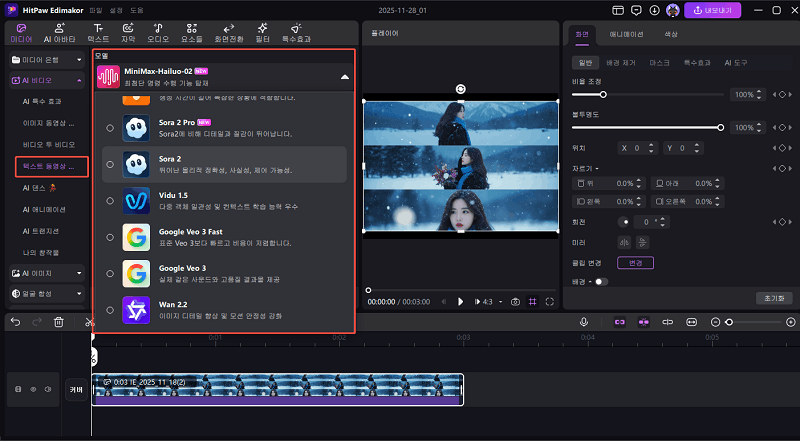Expand the 얼굴 합성 section
800x441 pixels.
[47, 294]
